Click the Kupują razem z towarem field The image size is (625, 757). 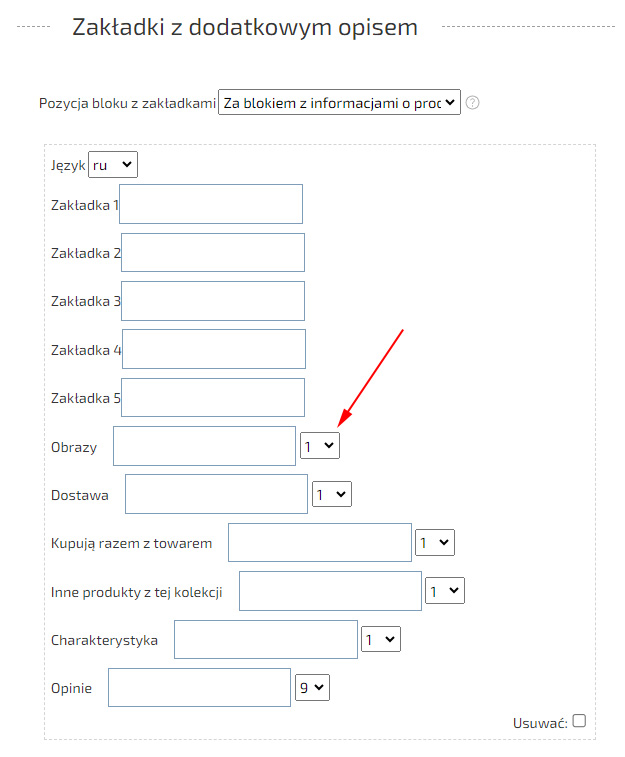click(x=320, y=543)
